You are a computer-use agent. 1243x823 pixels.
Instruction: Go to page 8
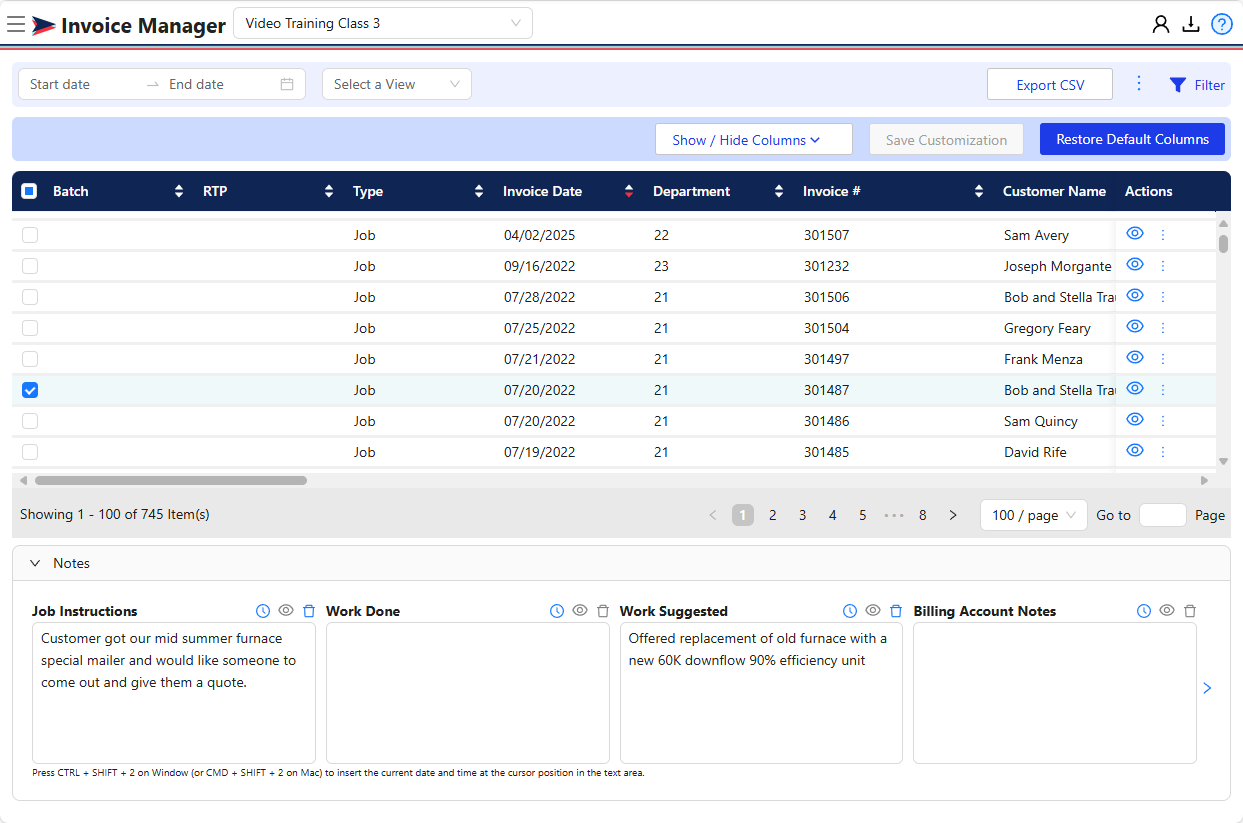pyautogui.click(x=922, y=515)
